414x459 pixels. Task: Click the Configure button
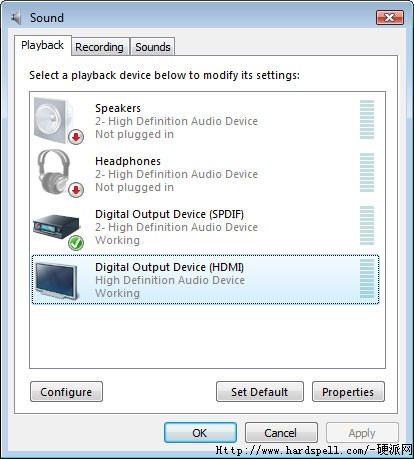click(66, 392)
